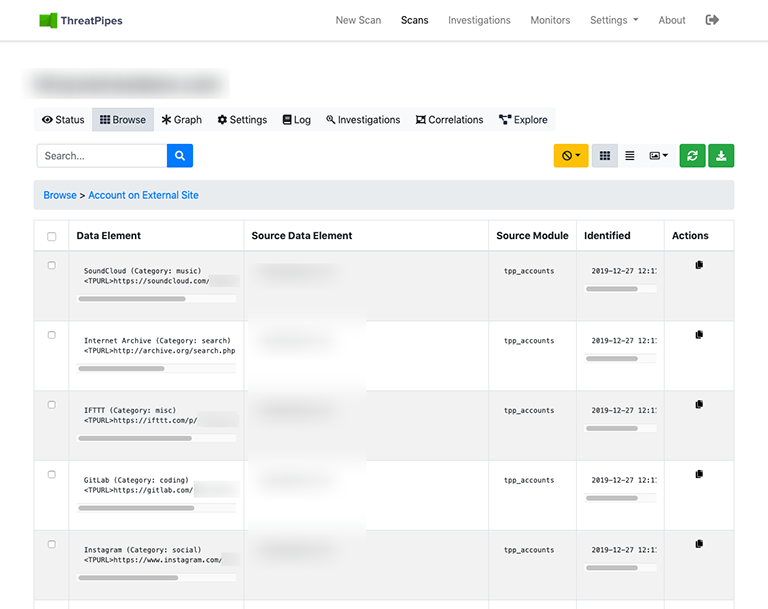Open the image export dropdown
Viewport: 768px width, 609px height.
pyautogui.click(x=658, y=156)
